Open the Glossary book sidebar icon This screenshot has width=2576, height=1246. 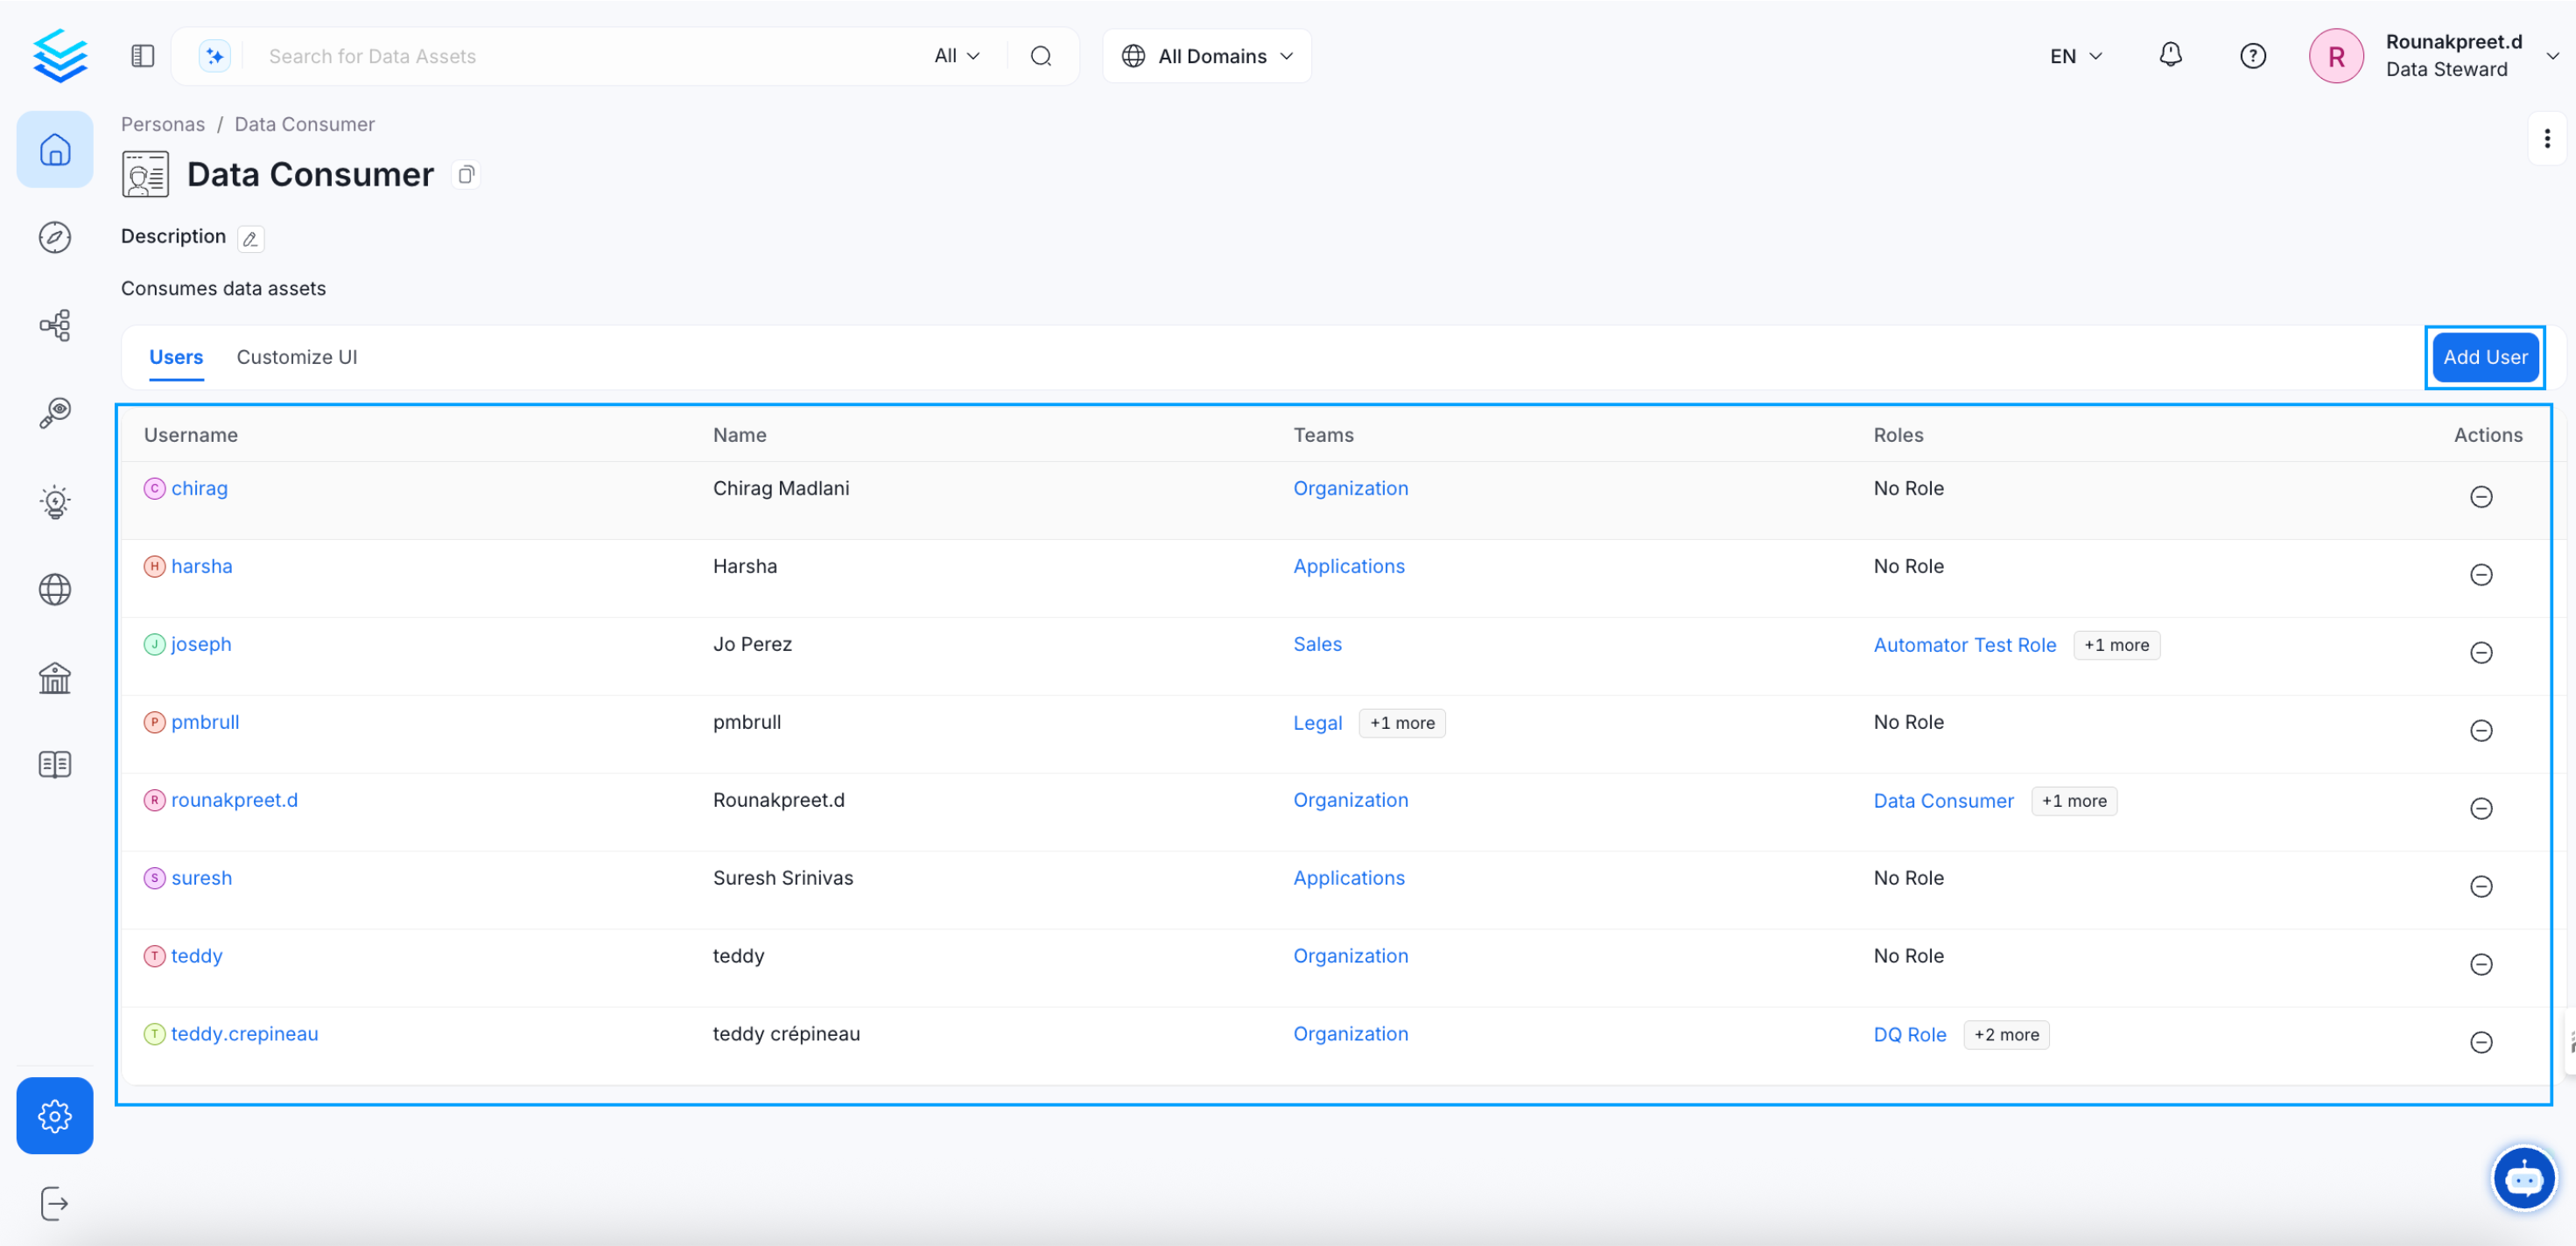tap(55, 765)
